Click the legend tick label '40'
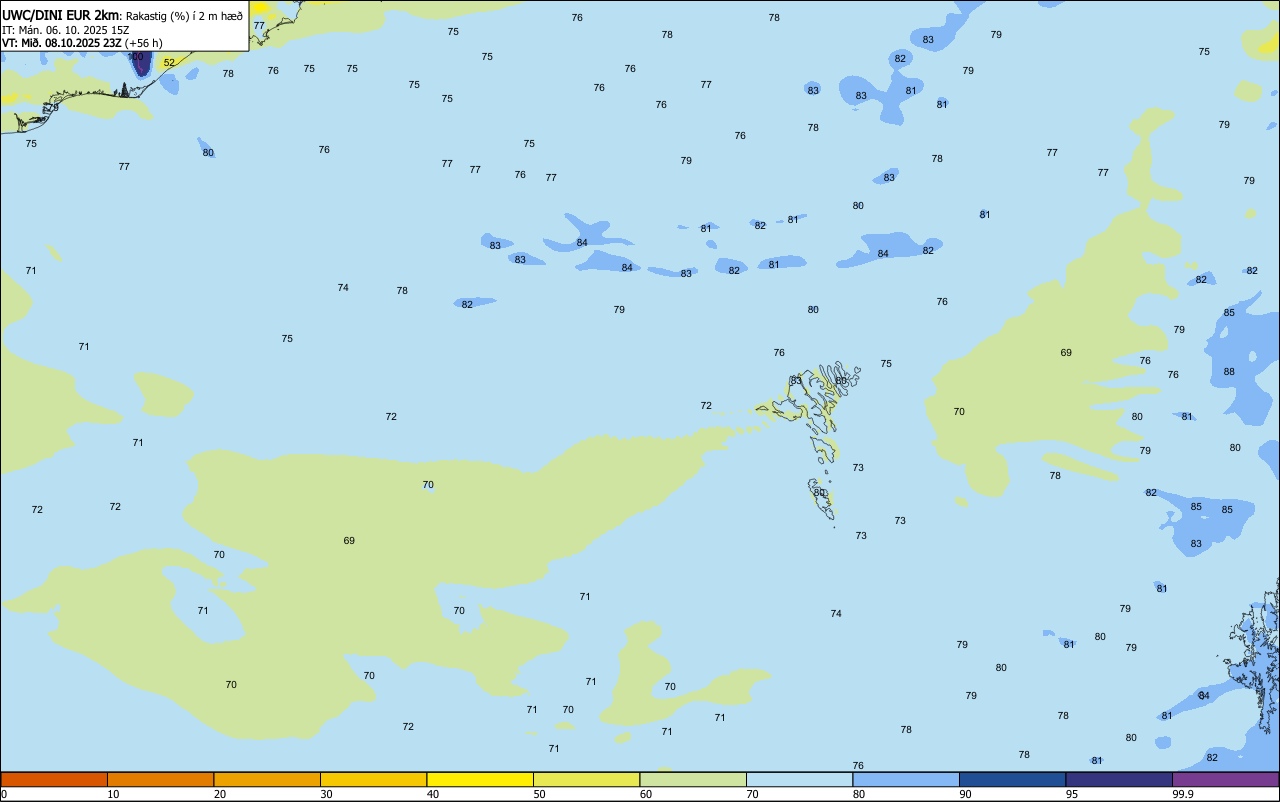 [433, 794]
